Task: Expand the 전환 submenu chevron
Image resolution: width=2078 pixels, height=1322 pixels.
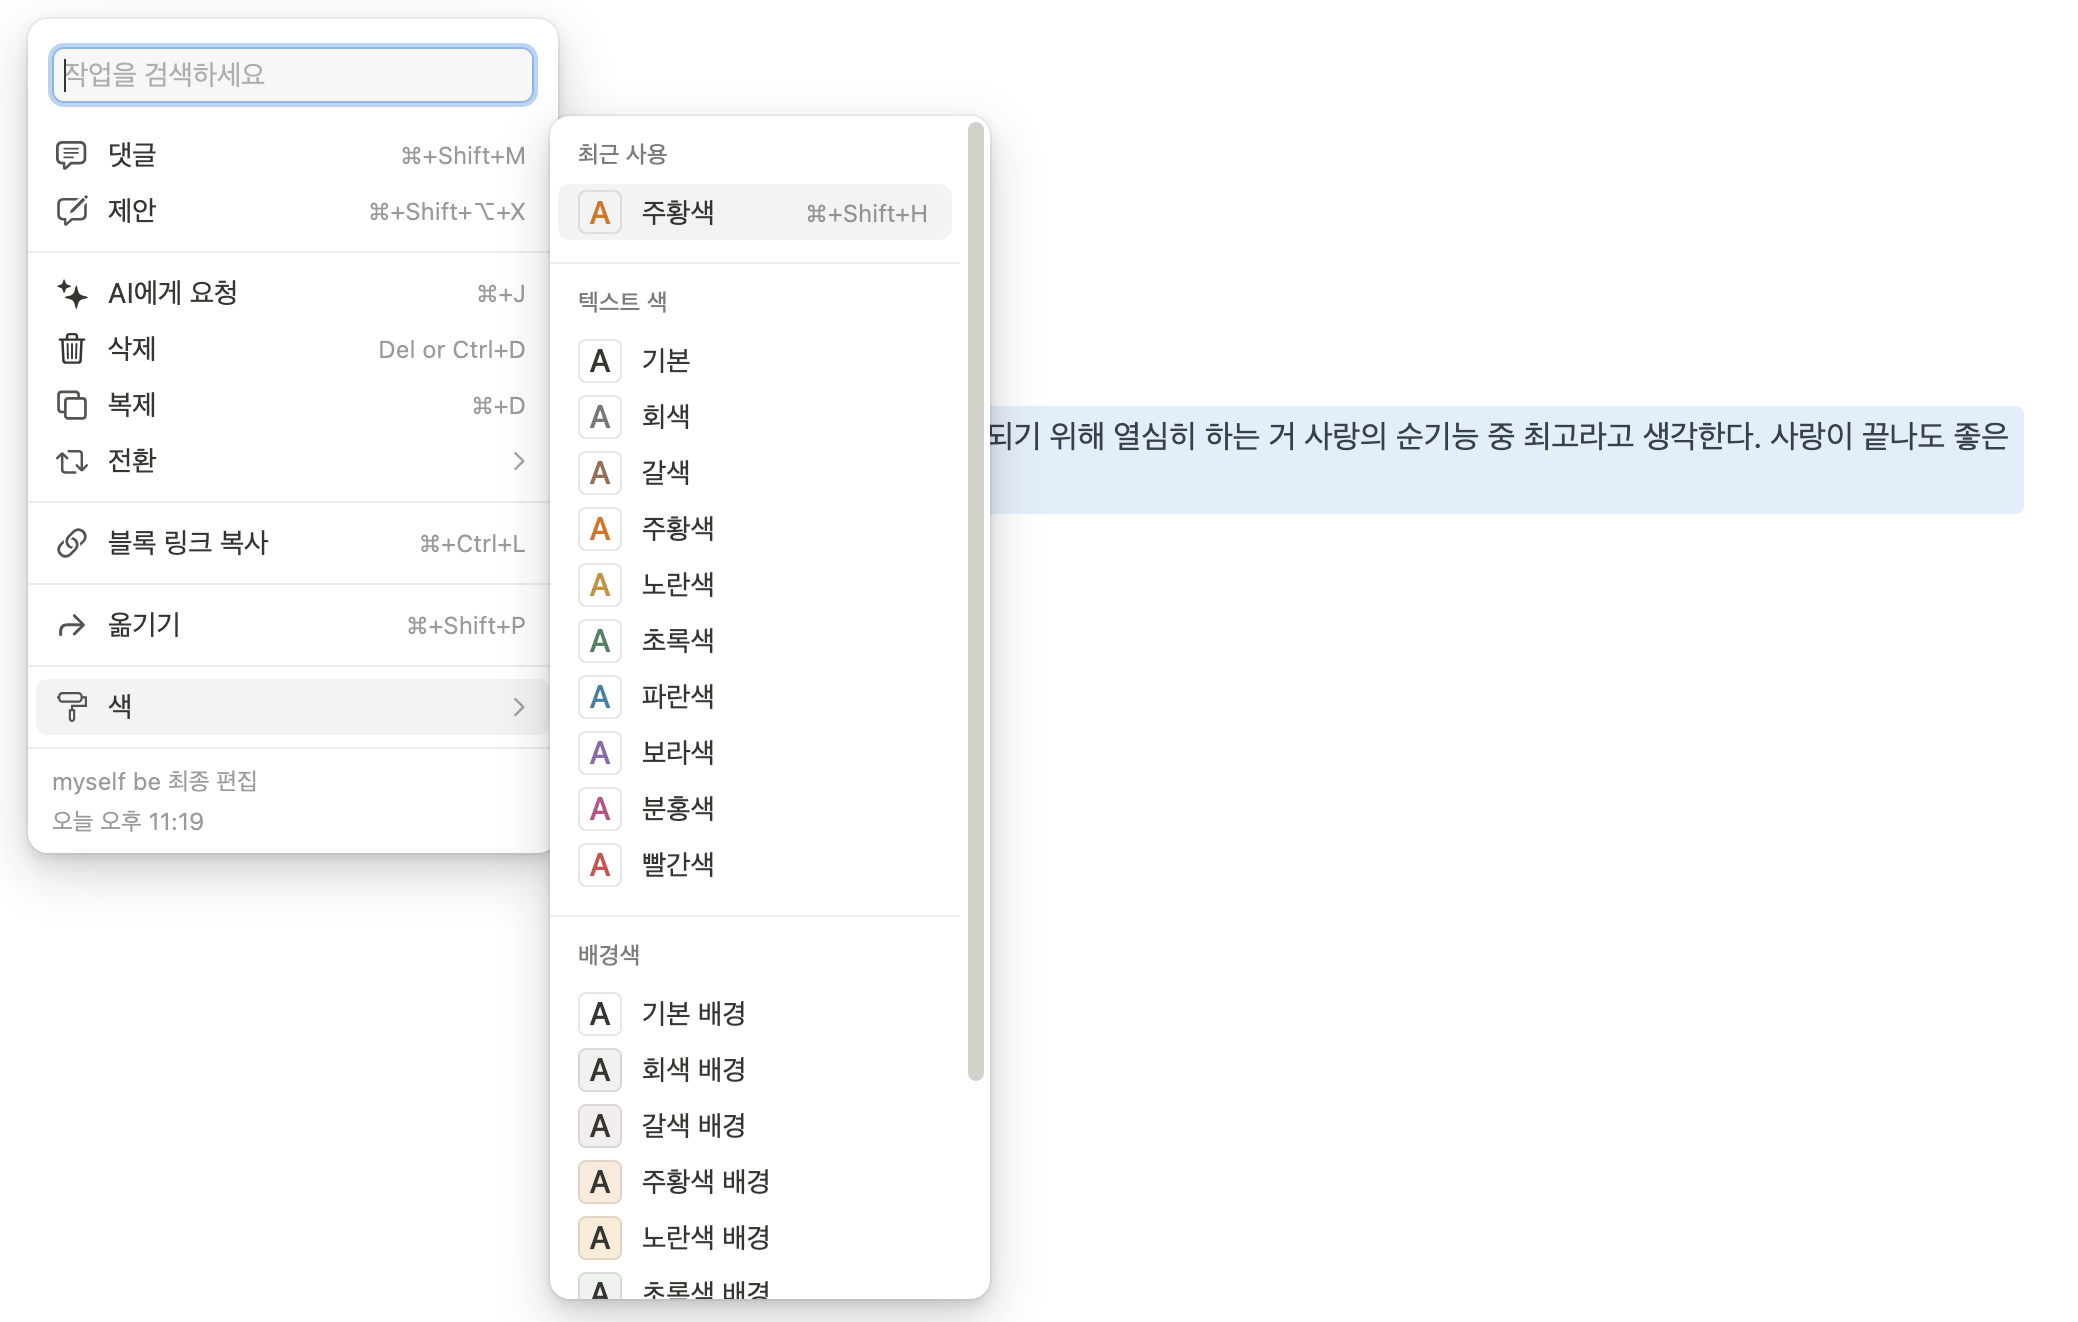Action: click(518, 461)
